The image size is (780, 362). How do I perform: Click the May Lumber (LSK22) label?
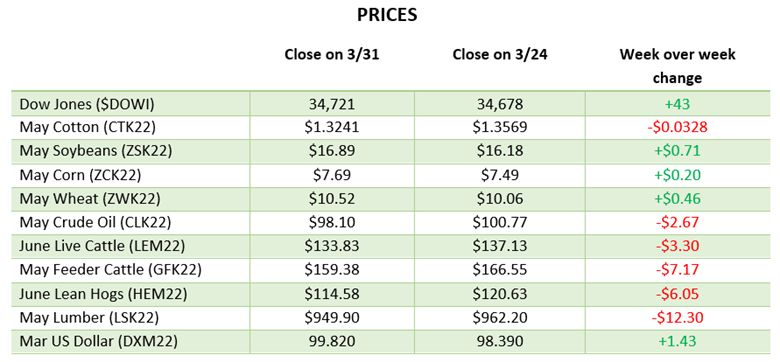[x=89, y=317]
